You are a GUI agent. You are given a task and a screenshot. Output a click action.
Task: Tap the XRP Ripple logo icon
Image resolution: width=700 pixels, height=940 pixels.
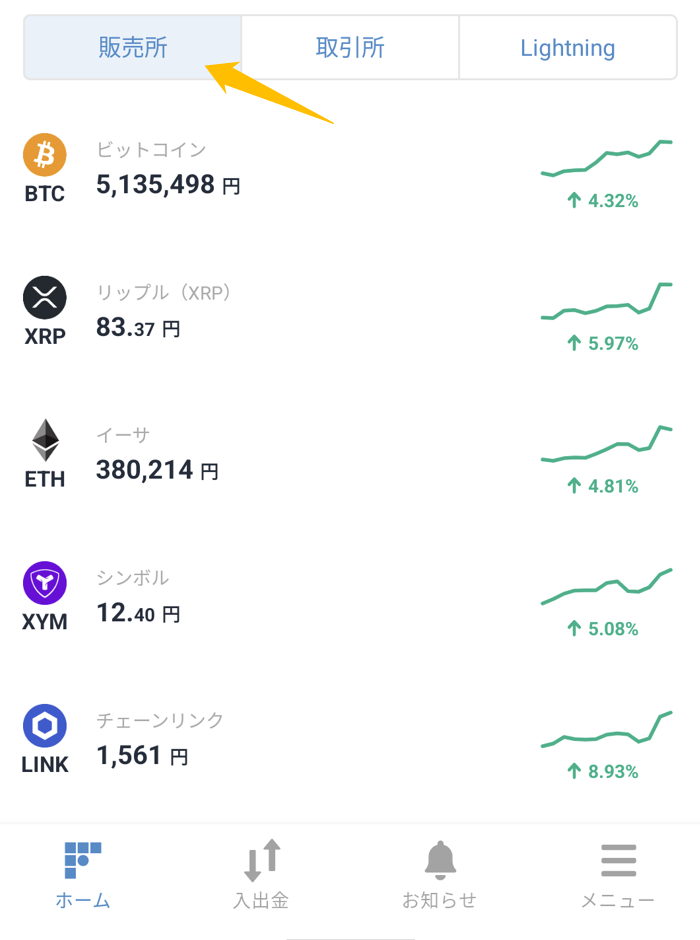(45, 297)
